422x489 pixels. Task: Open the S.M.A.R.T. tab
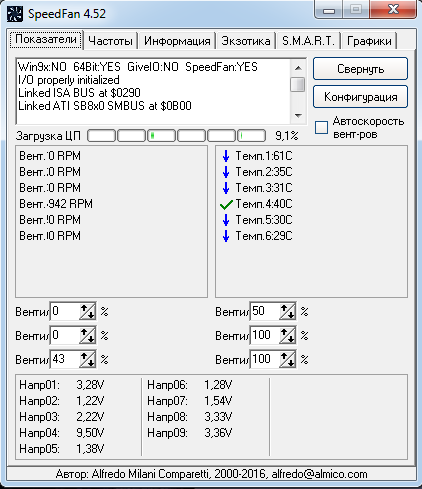[308, 41]
